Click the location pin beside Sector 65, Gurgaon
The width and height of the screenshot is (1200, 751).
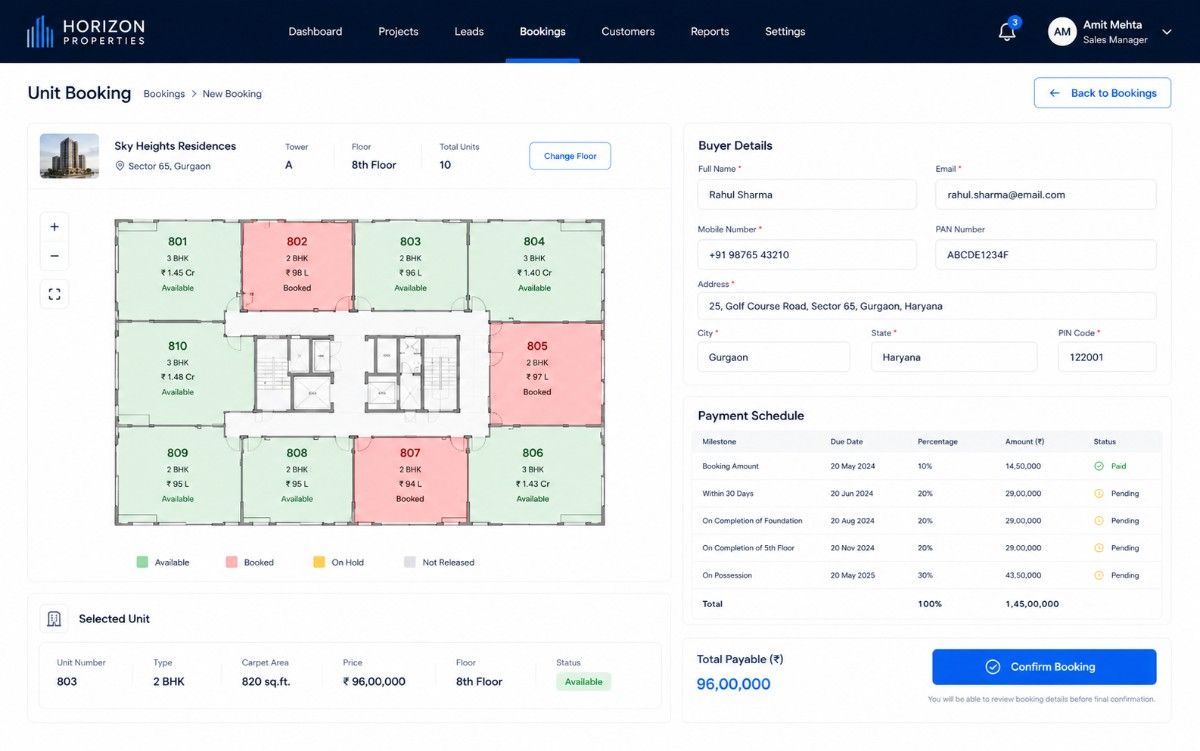coord(120,166)
